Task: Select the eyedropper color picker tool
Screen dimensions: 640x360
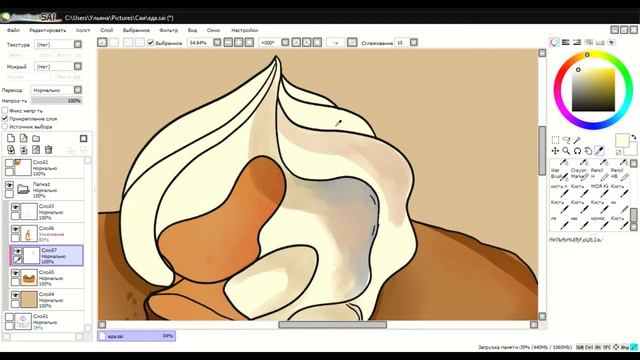Action: (599, 151)
